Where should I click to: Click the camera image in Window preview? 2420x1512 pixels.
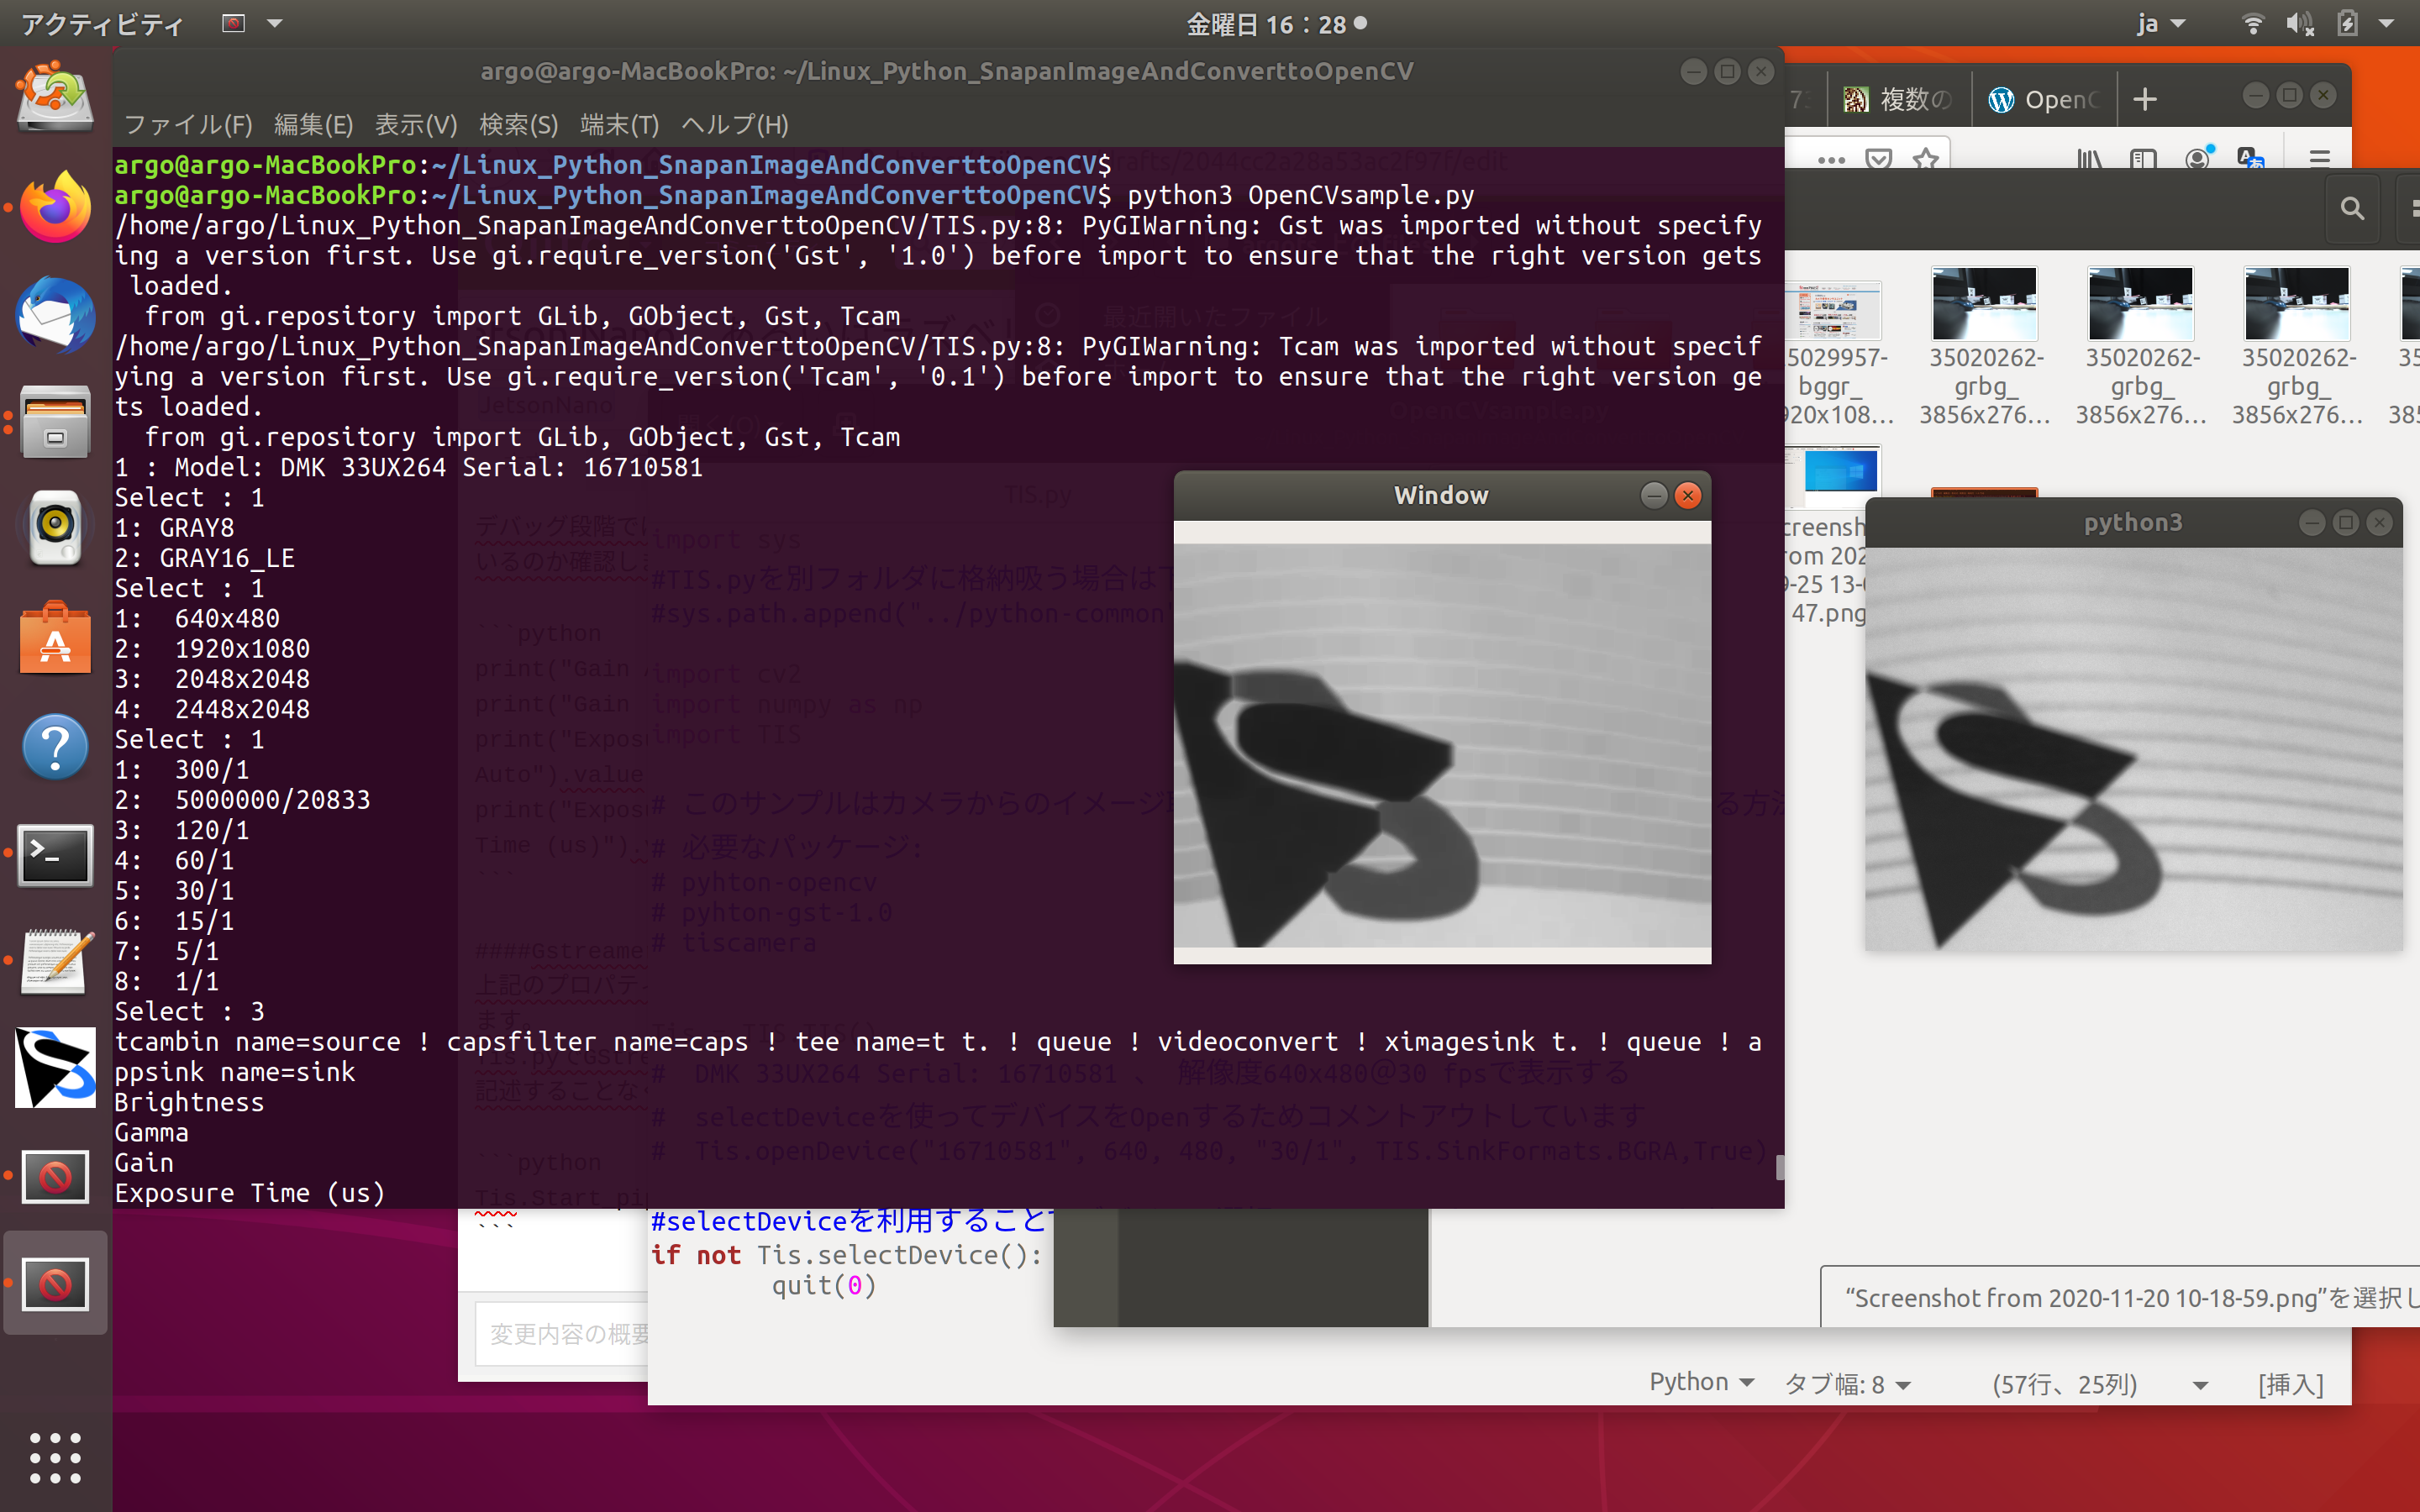1442,744
